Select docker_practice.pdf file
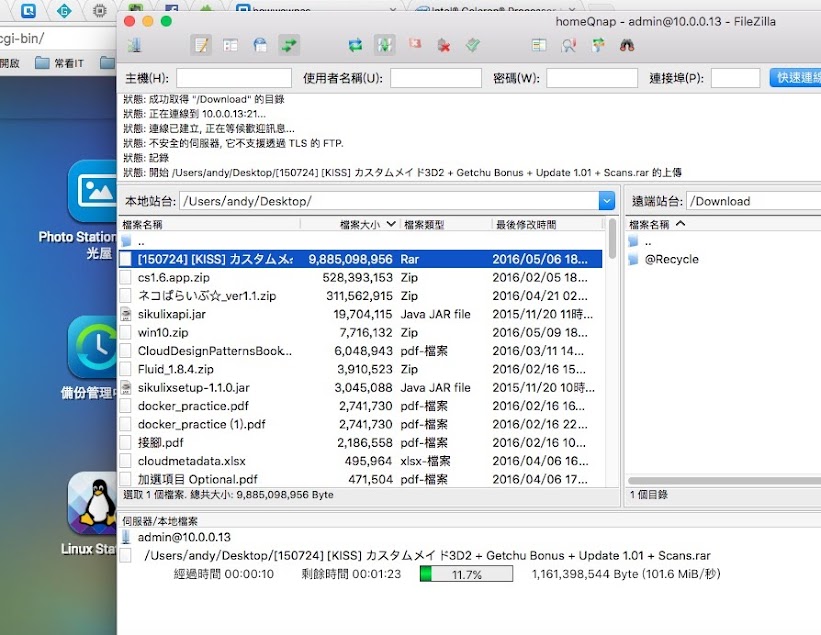821x635 pixels. 361,406
